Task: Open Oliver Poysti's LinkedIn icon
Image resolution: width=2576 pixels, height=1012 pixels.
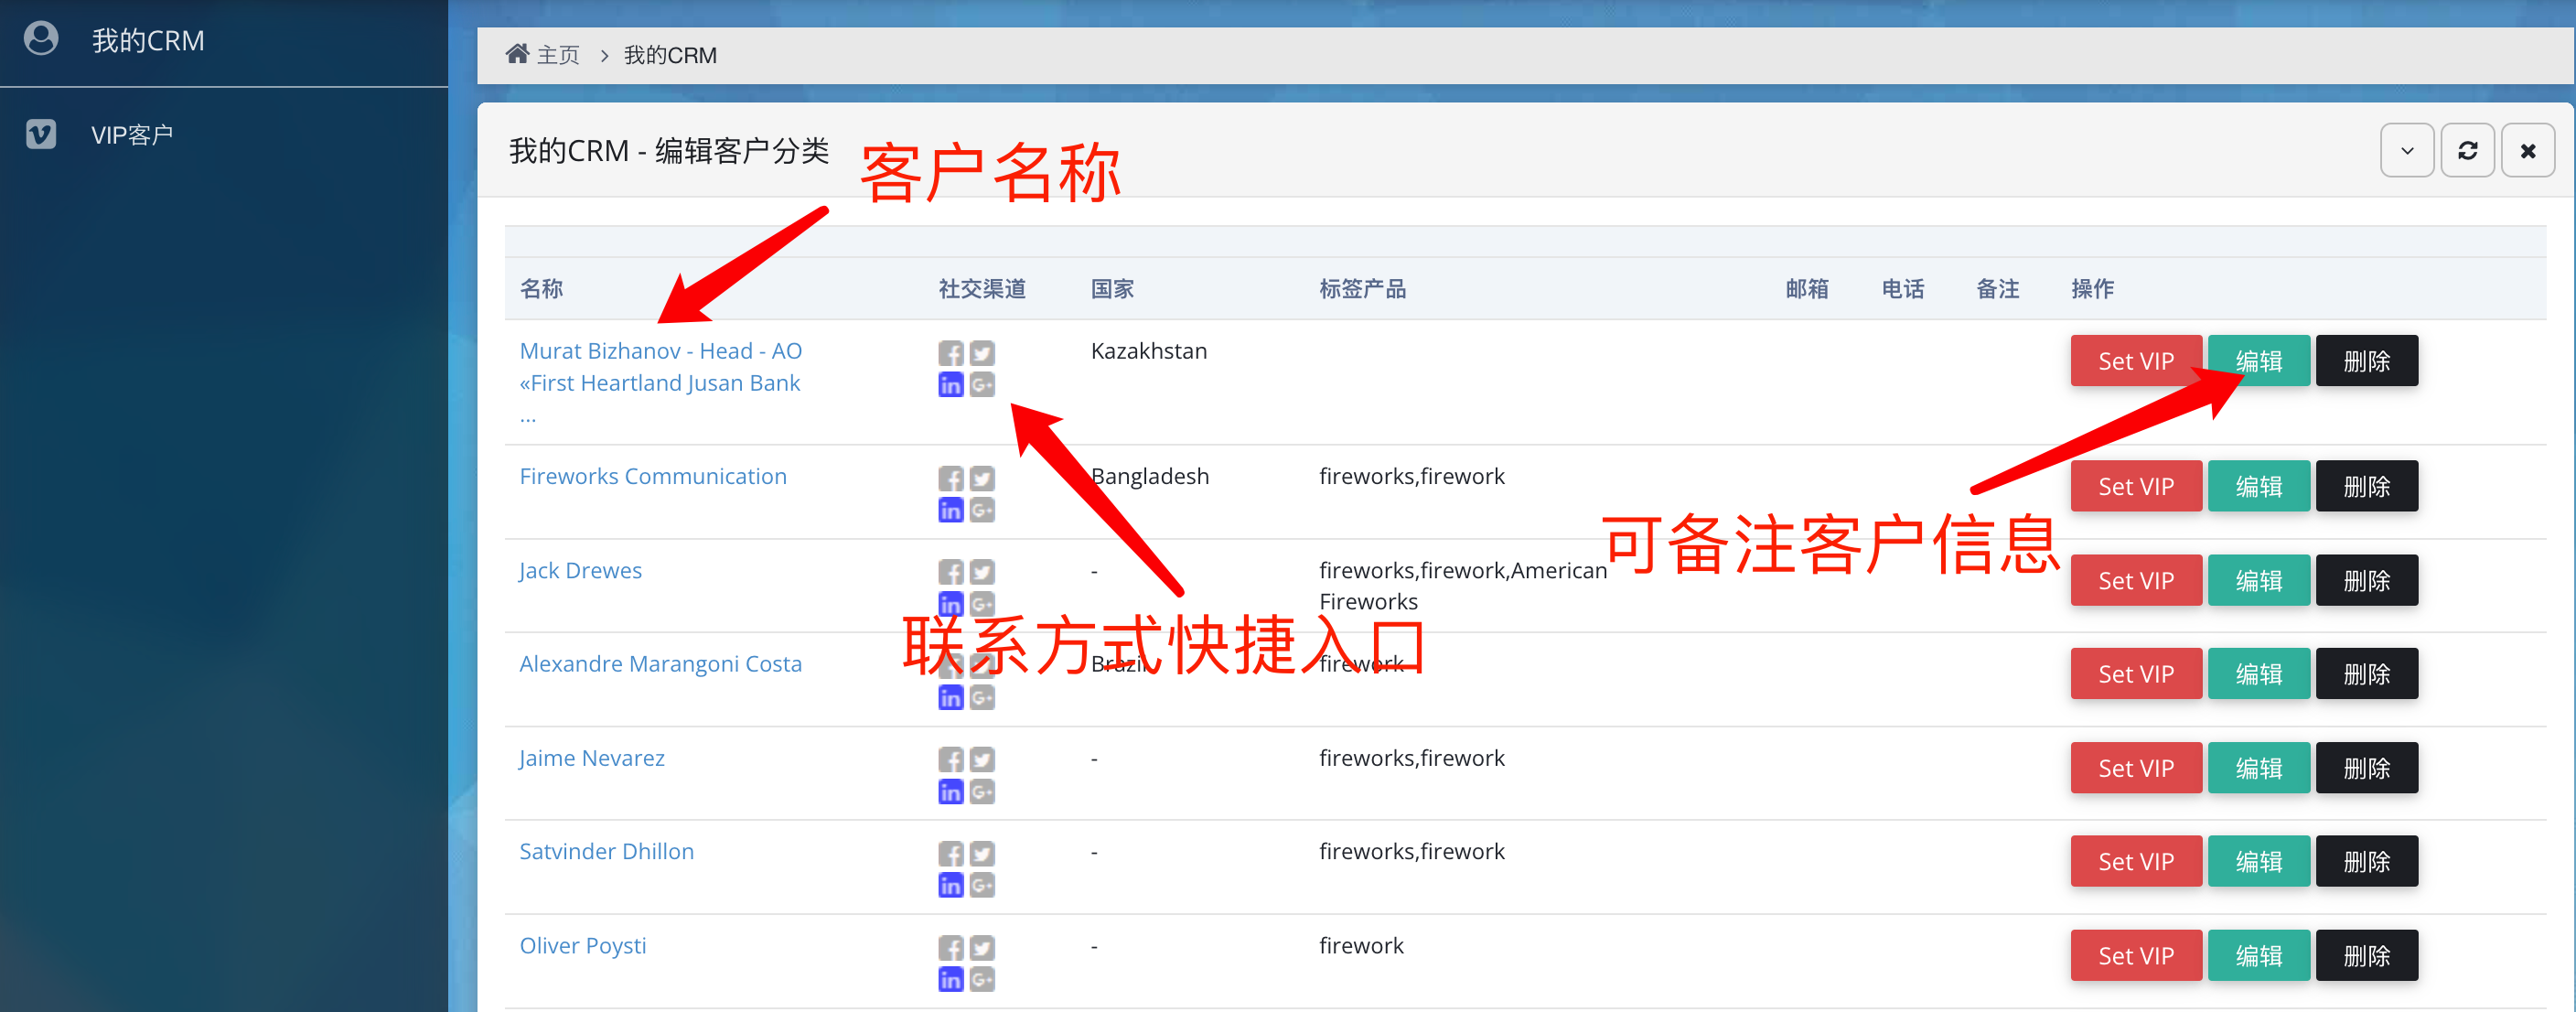Action: click(x=951, y=979)
